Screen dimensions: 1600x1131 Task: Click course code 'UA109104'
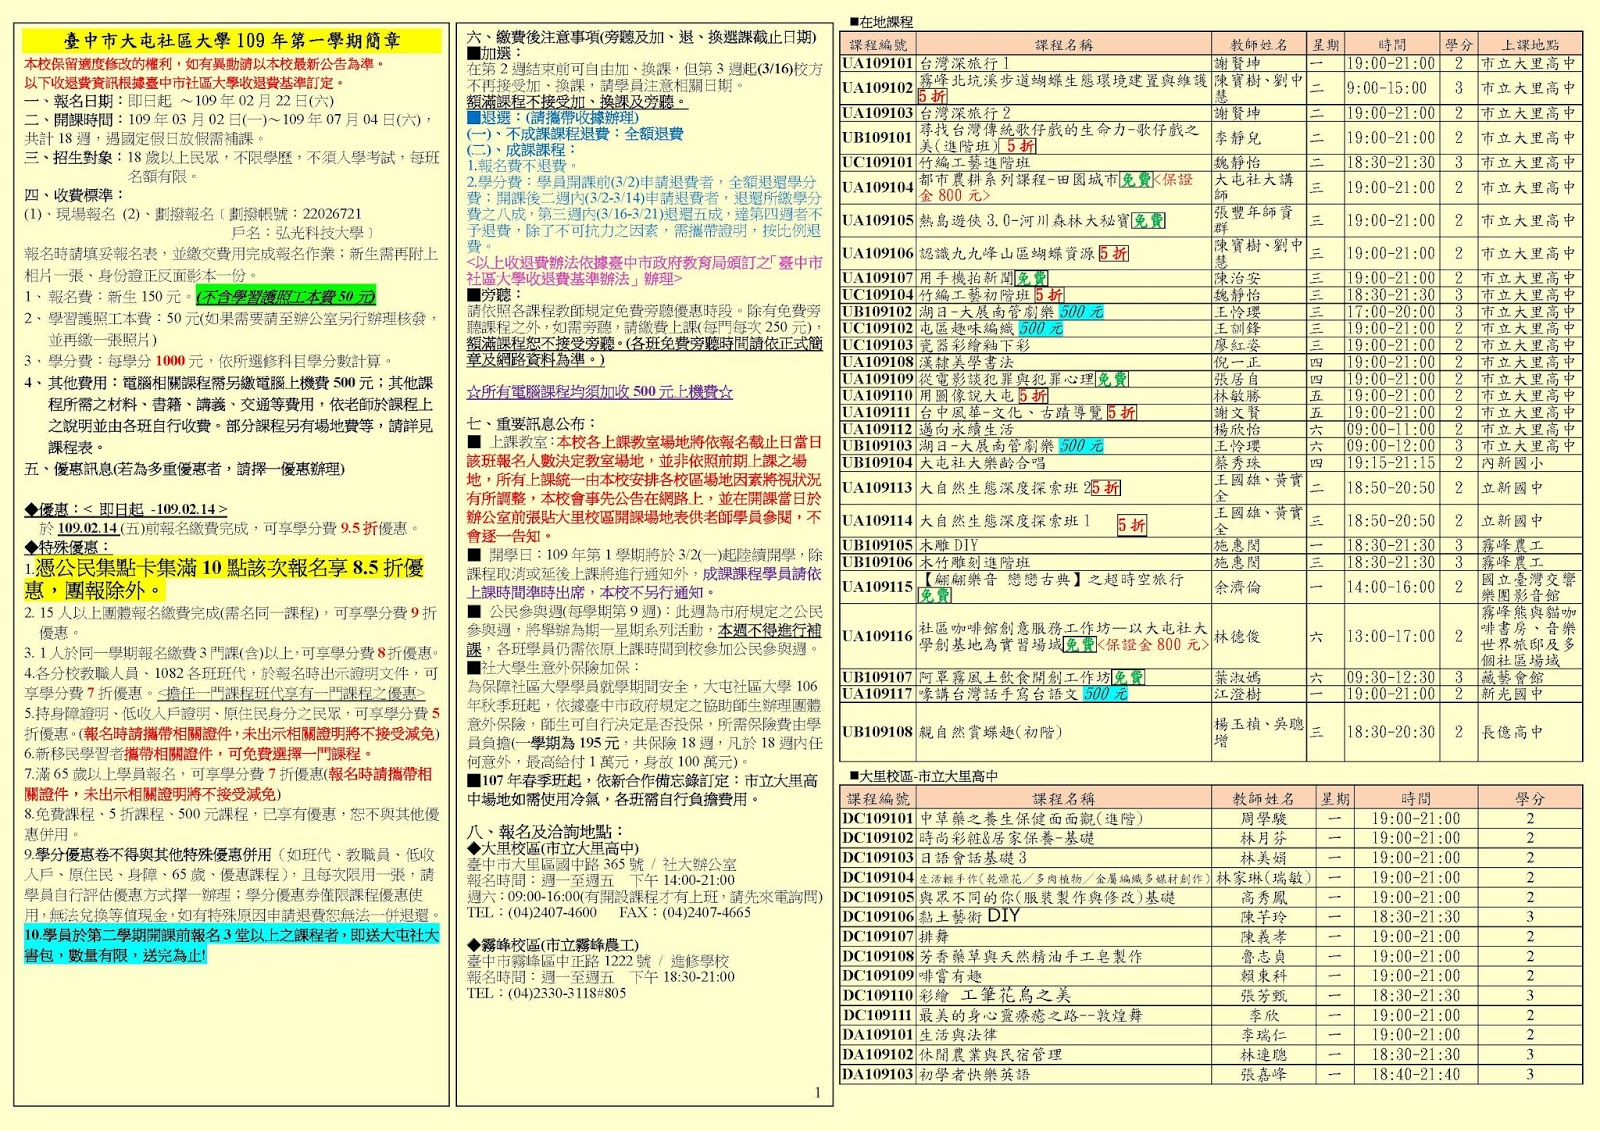tap(877, 187)
